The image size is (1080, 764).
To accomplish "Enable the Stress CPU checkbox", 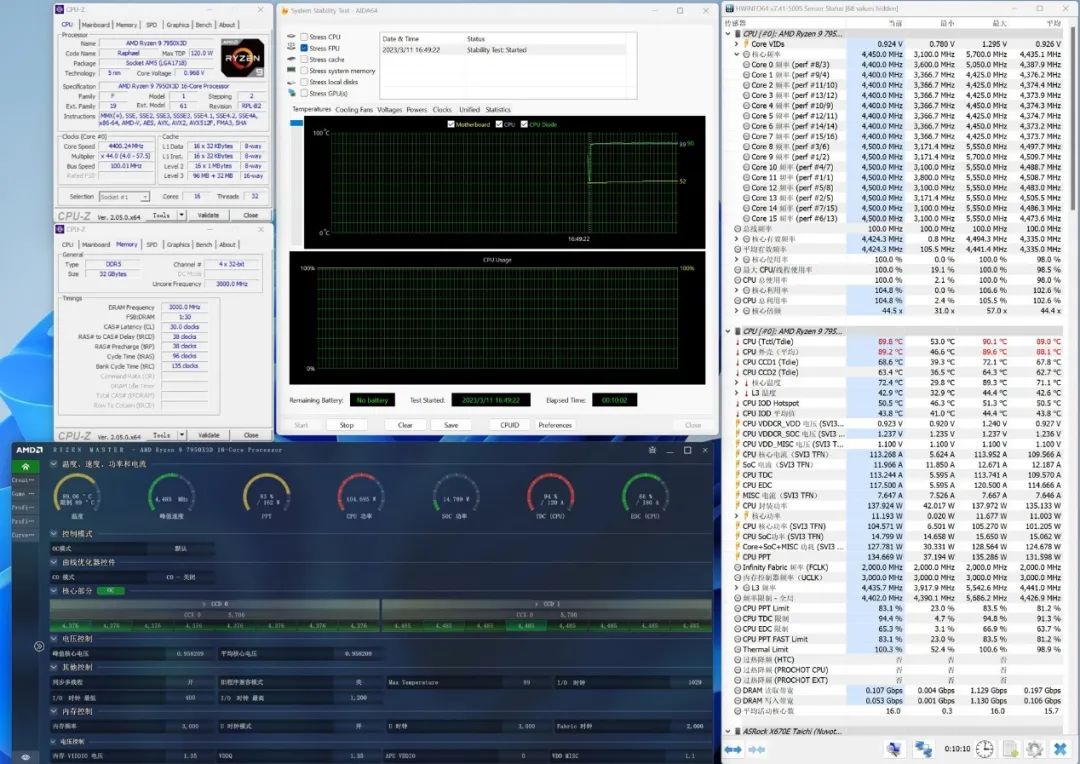I will coord(304,37).
